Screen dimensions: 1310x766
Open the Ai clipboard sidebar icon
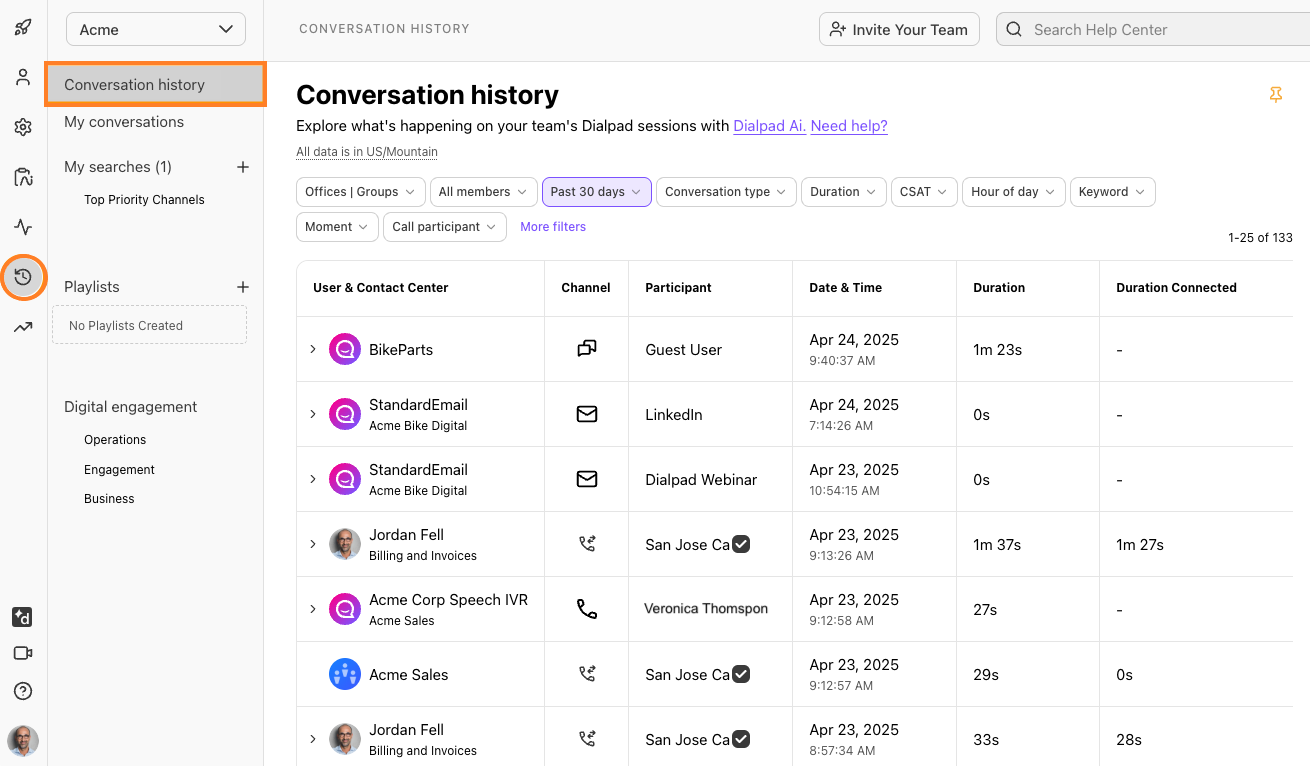click(23, 177)
